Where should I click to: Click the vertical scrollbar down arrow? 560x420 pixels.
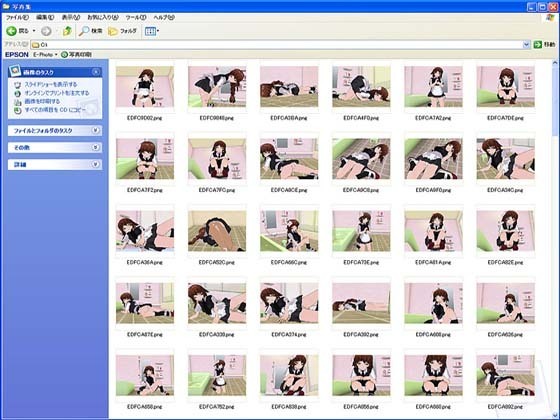point(555,416)
